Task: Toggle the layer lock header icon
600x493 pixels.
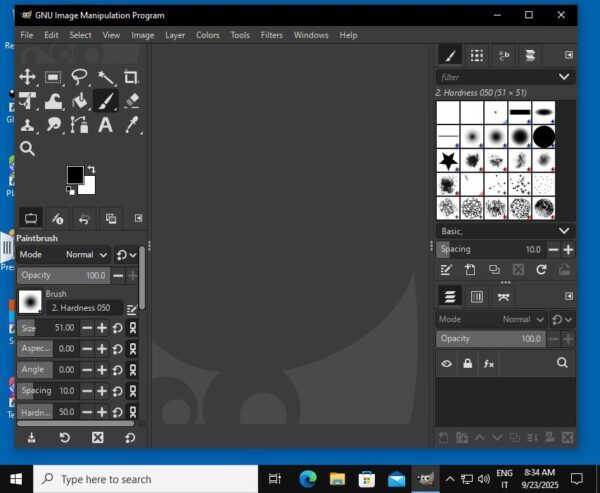Action: click(x=467, y=364)
